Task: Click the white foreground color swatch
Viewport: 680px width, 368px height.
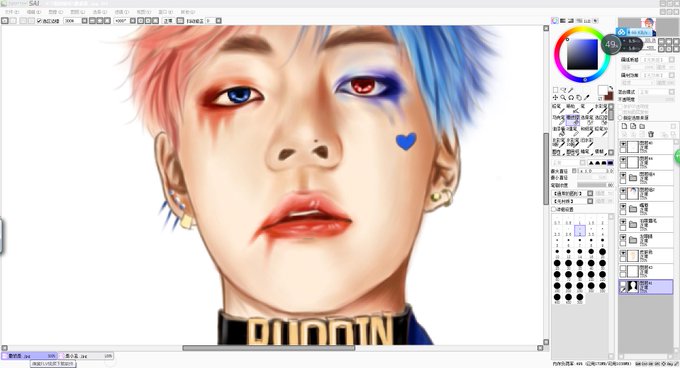Action: pyautogui.click(x=603, y=90)
